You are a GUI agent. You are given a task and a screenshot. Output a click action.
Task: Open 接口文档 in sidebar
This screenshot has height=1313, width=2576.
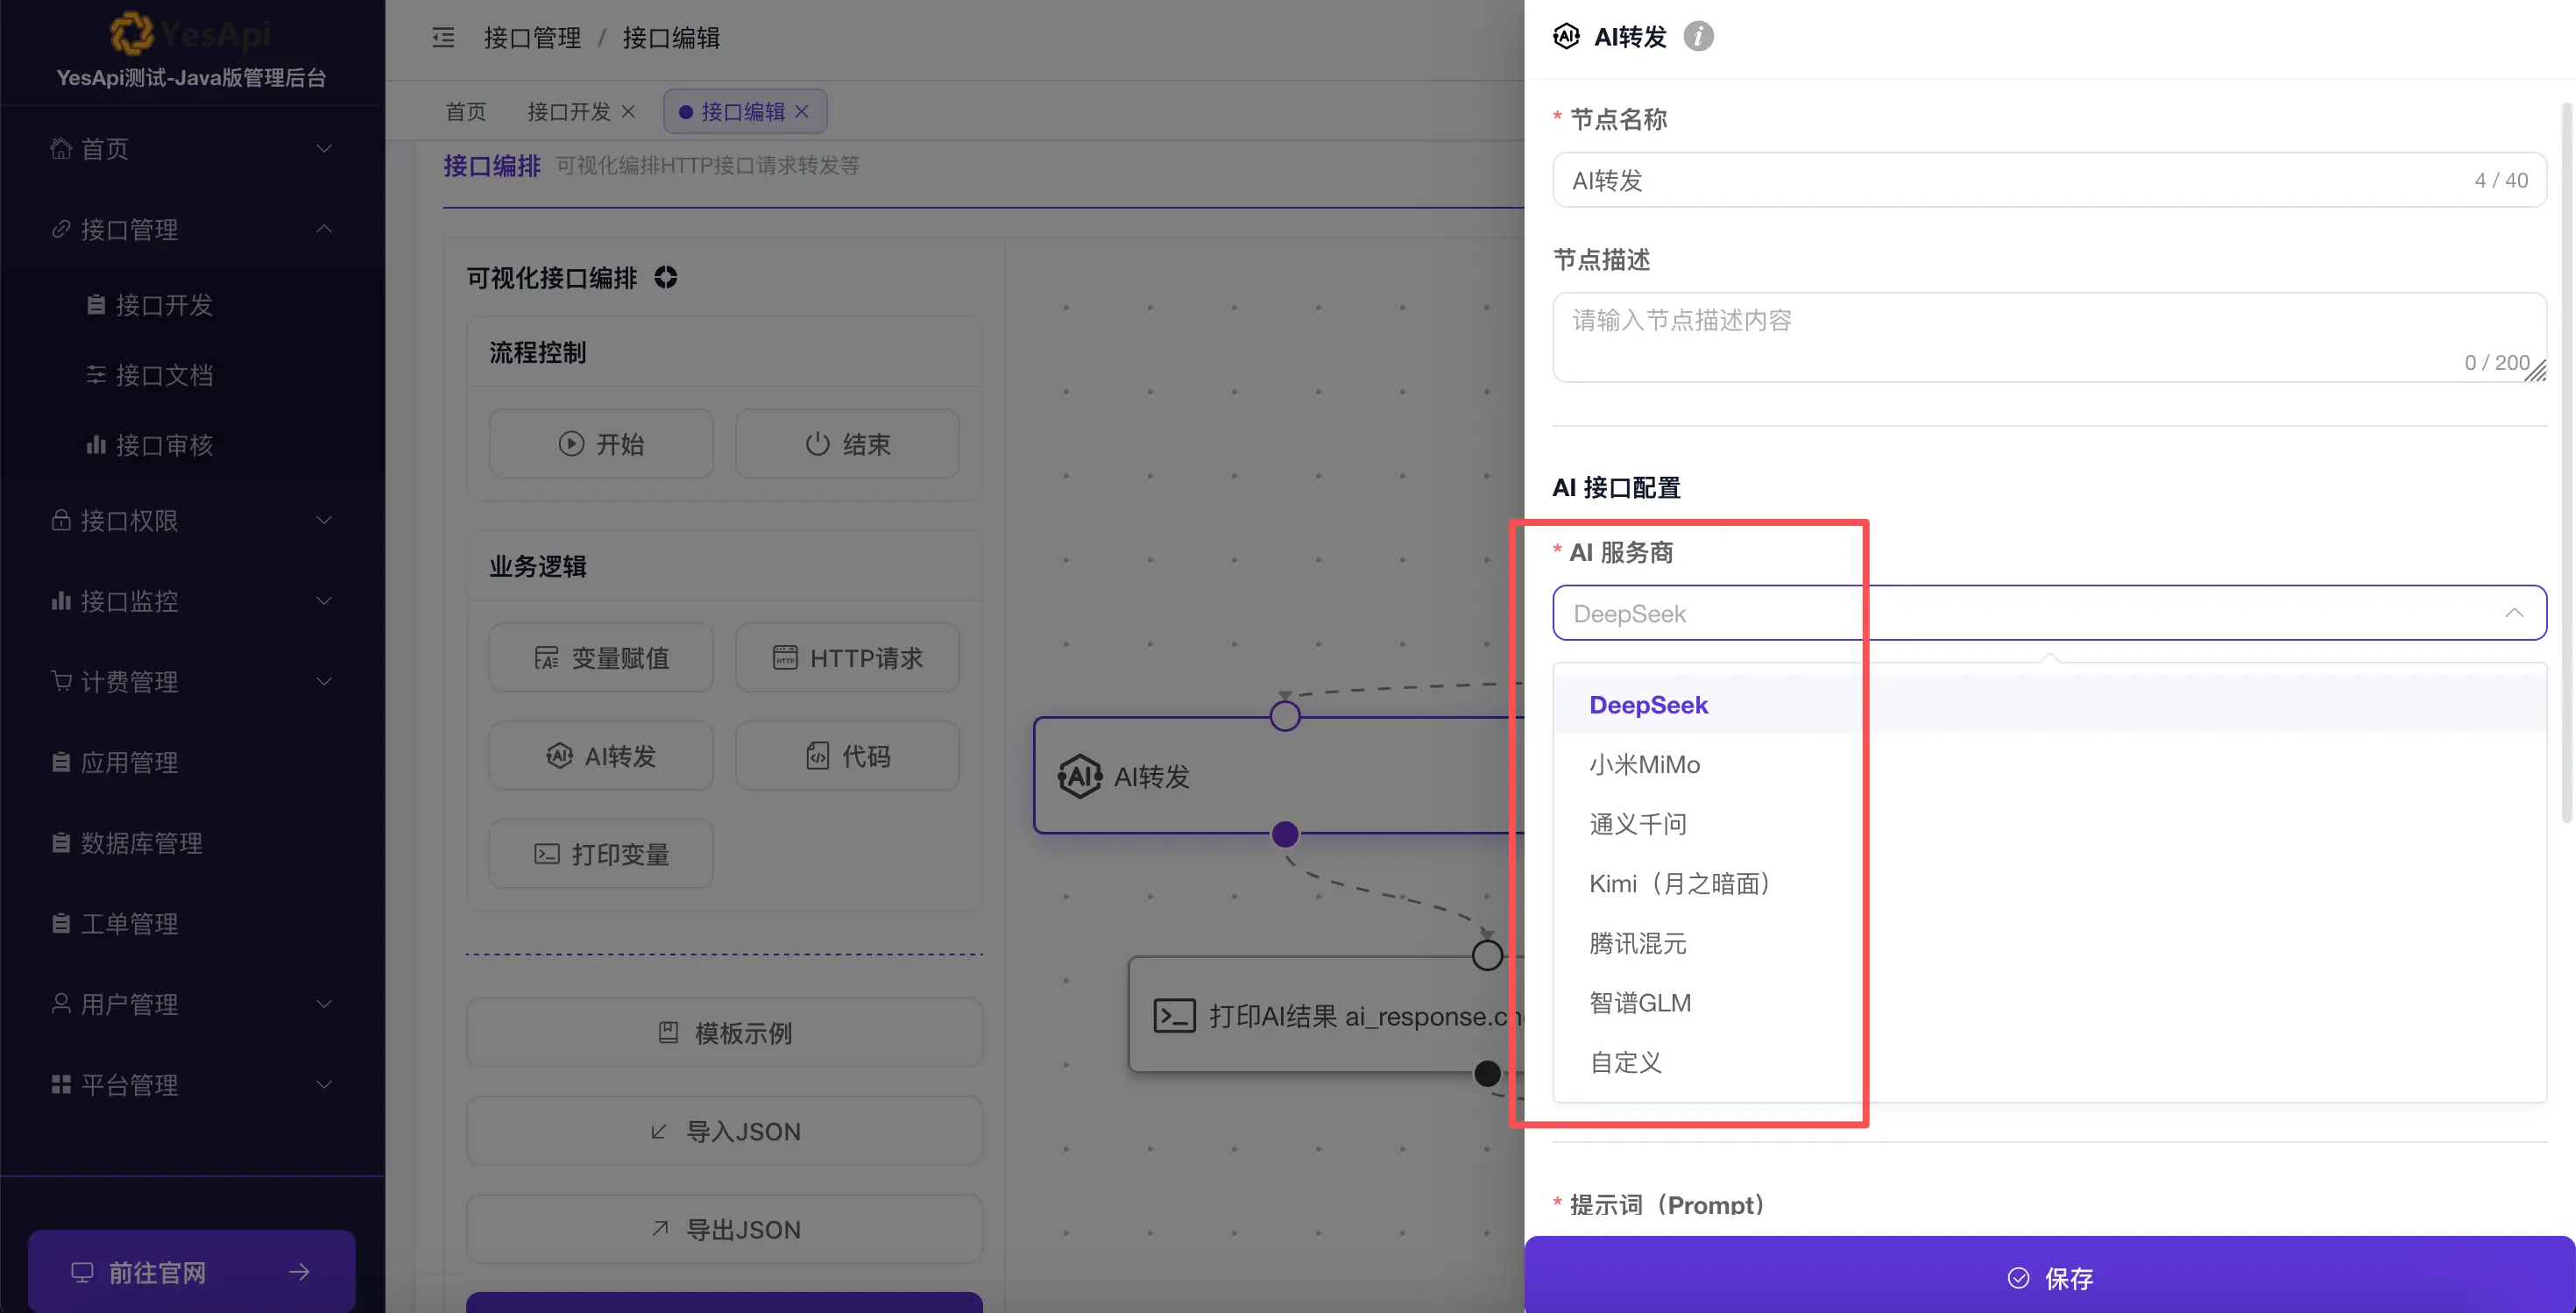192,375
